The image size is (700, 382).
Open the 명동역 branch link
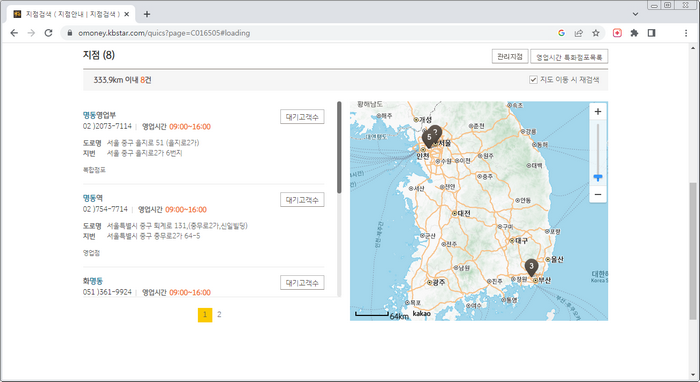(93, 198)
